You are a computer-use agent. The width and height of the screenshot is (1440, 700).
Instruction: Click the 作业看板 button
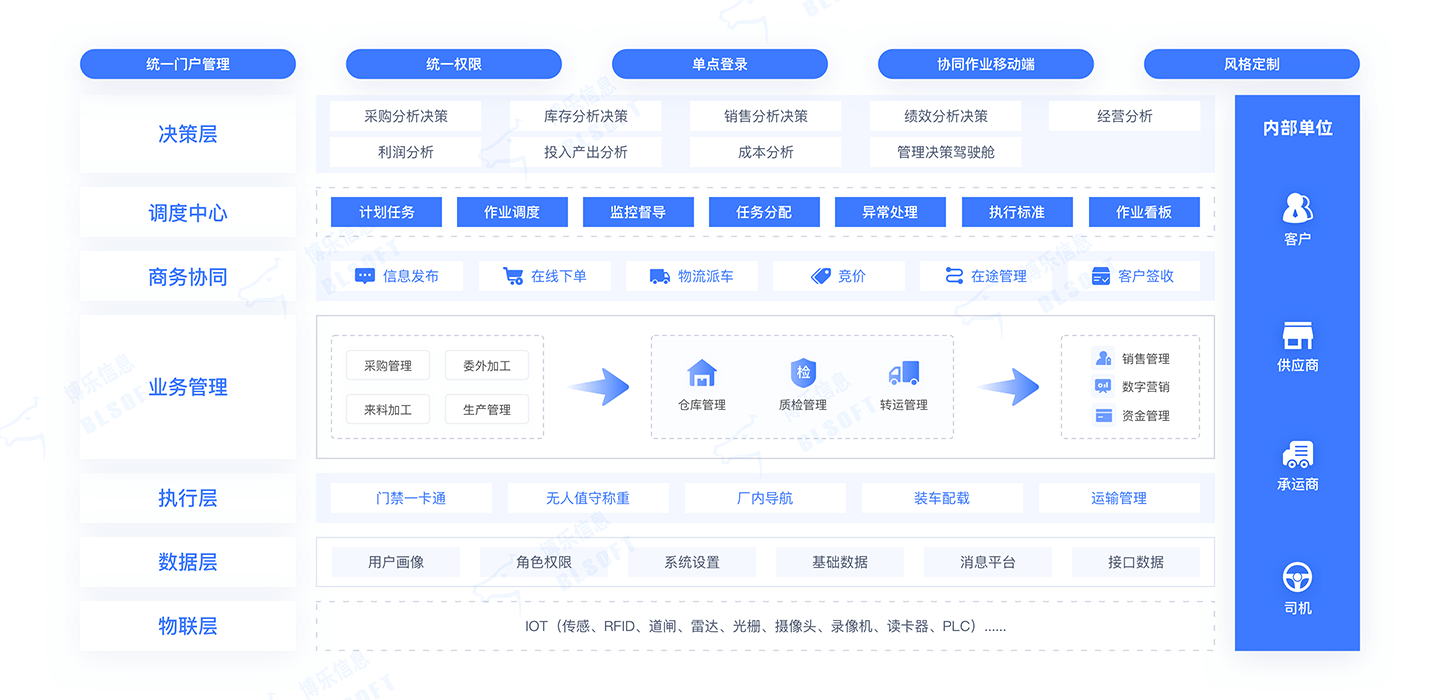coord(1143,212)
